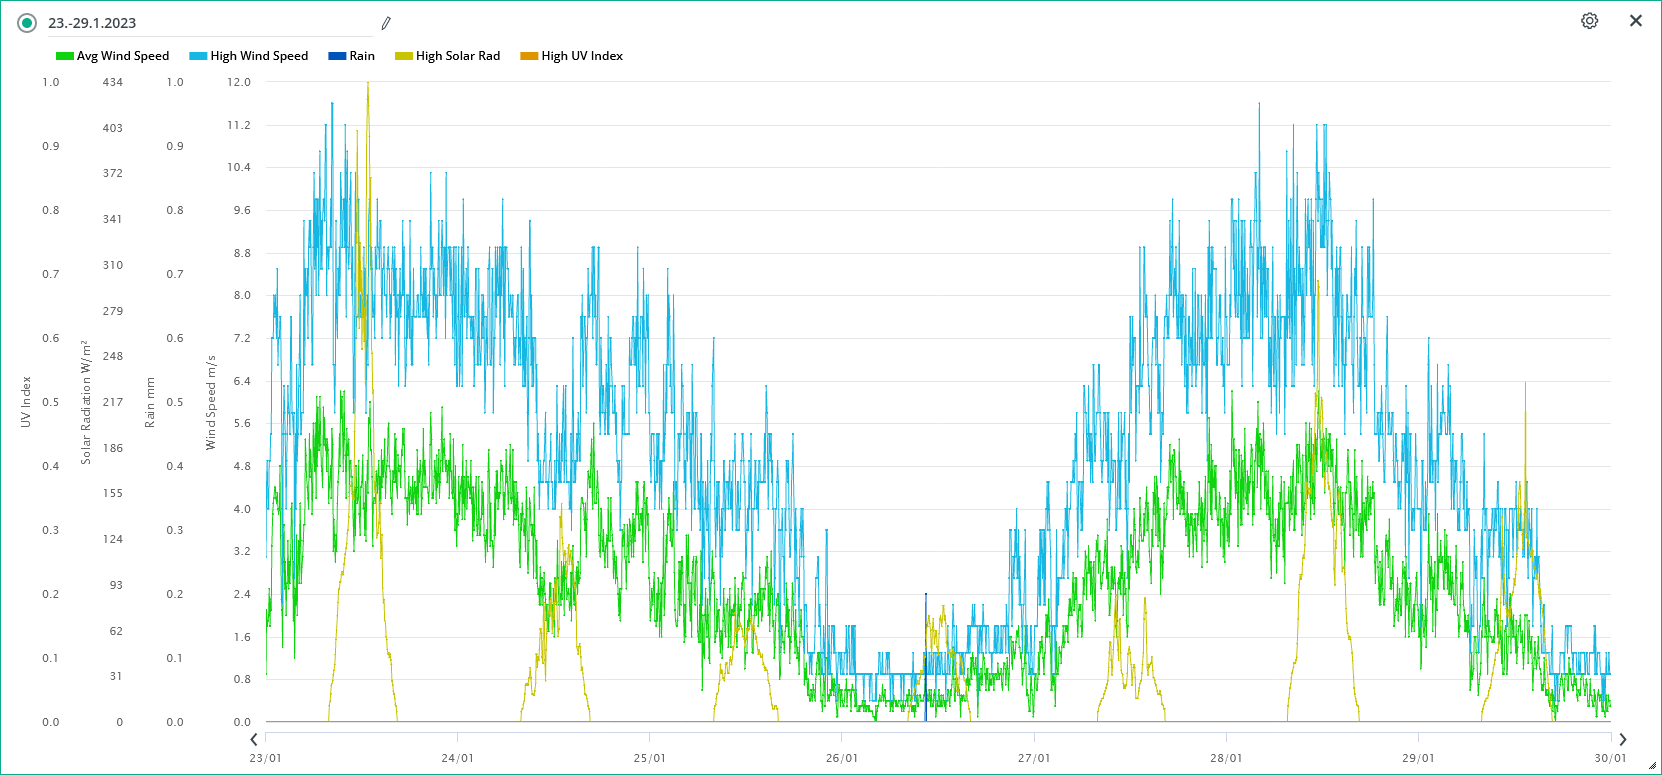Close the chart panel with X
This screenshot has width=1662, height=775.
coord(1635,21)
